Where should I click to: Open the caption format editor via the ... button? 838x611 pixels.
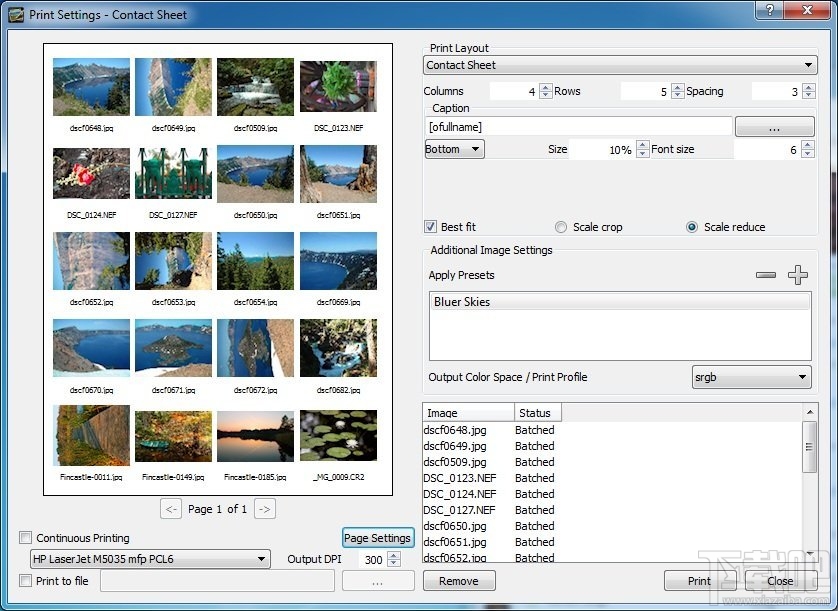pyautogui.click(x=775, y=126)
